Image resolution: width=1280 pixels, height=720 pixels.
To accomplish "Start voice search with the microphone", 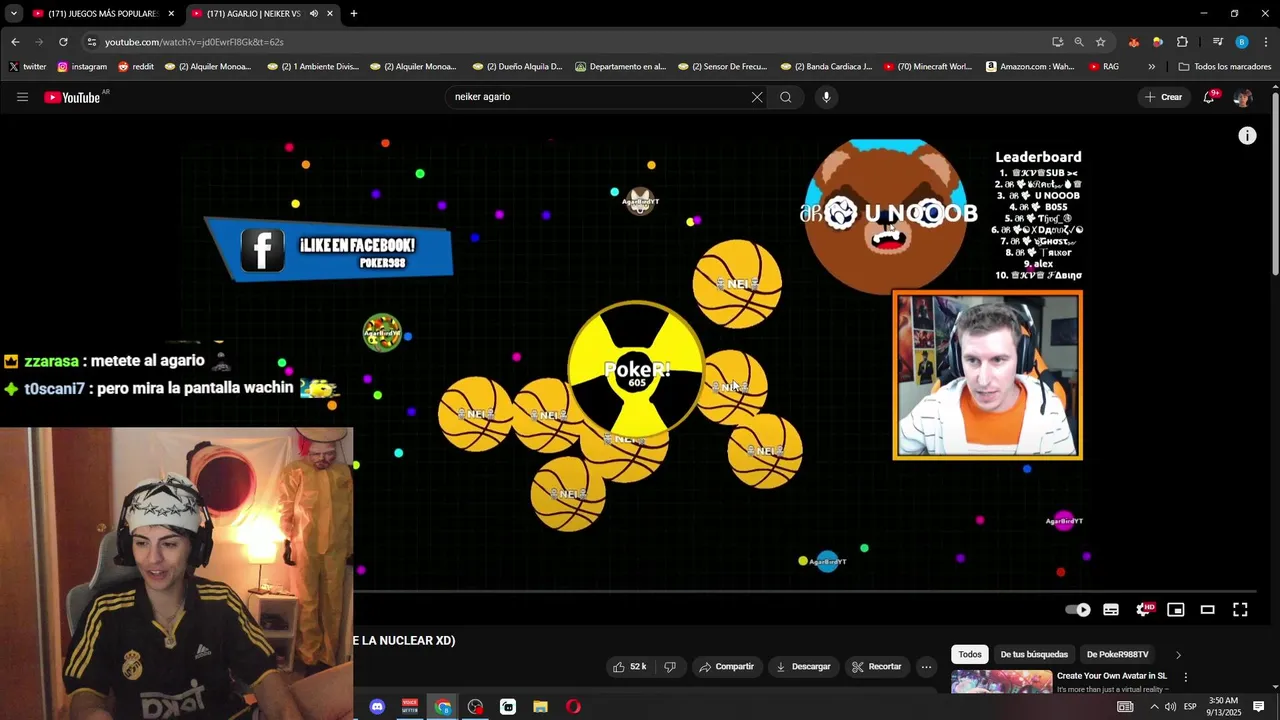I will pyautogui.click(x=826, y=97).
